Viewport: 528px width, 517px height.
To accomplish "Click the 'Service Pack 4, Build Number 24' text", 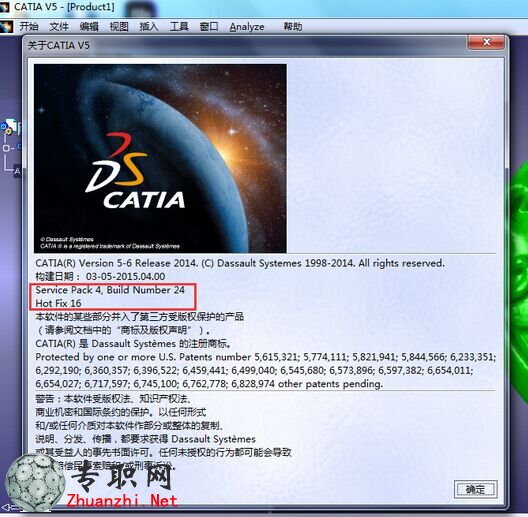I will [x=110, y=290].
